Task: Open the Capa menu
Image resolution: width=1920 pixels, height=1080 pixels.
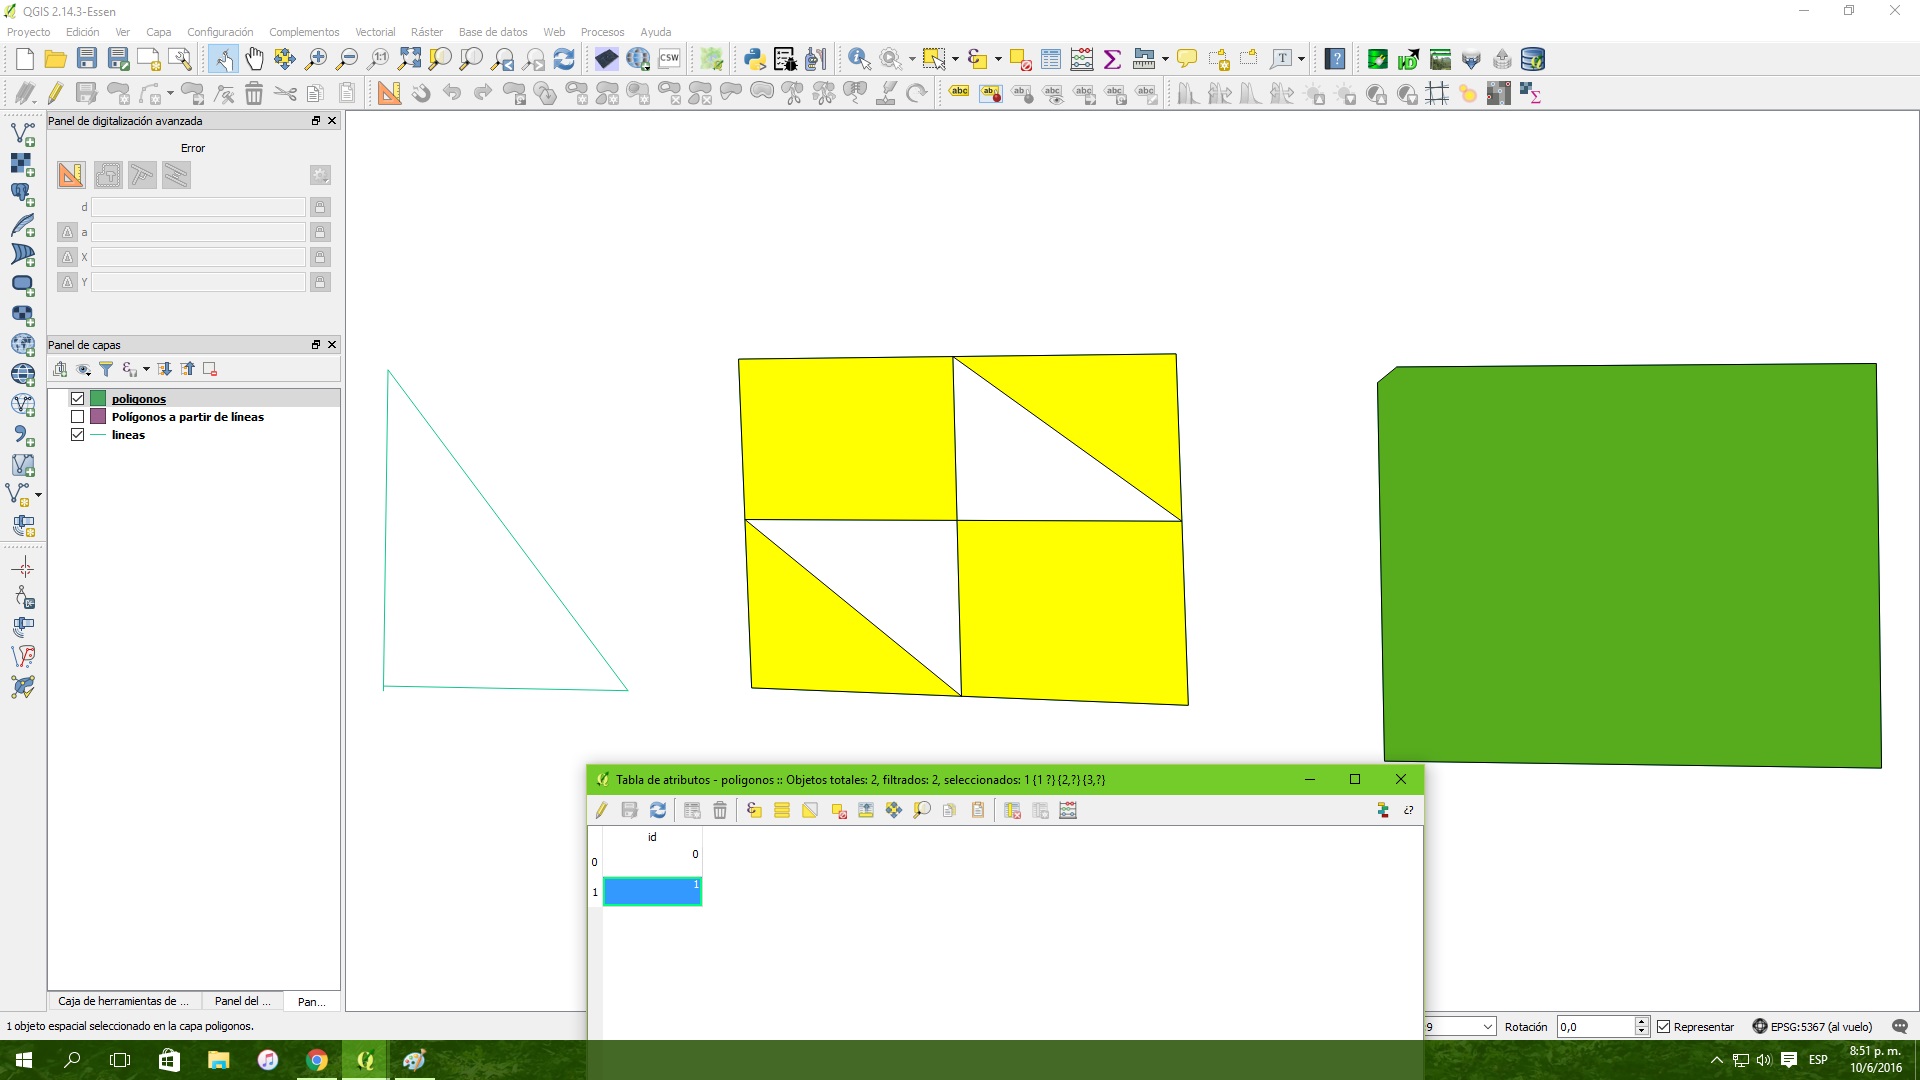Action: point(158,32)
